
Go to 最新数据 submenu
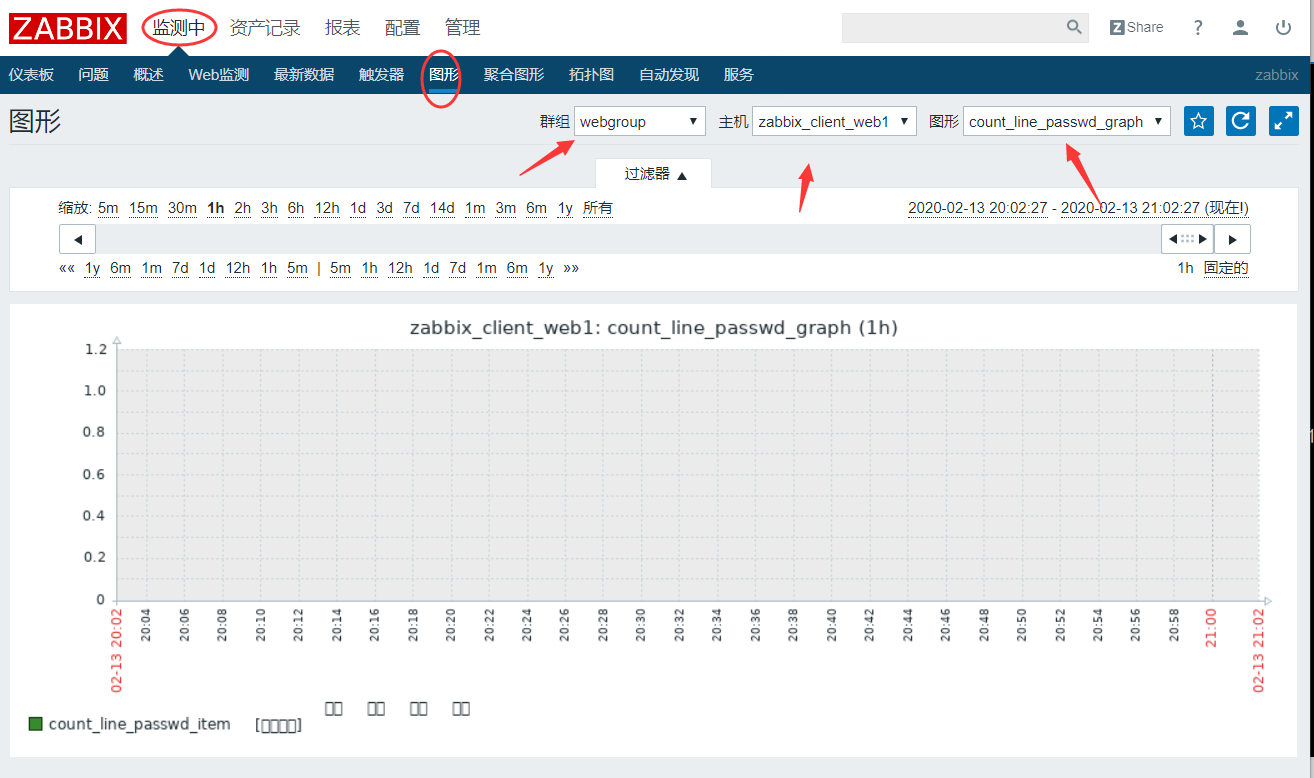[x=304, y=75]
